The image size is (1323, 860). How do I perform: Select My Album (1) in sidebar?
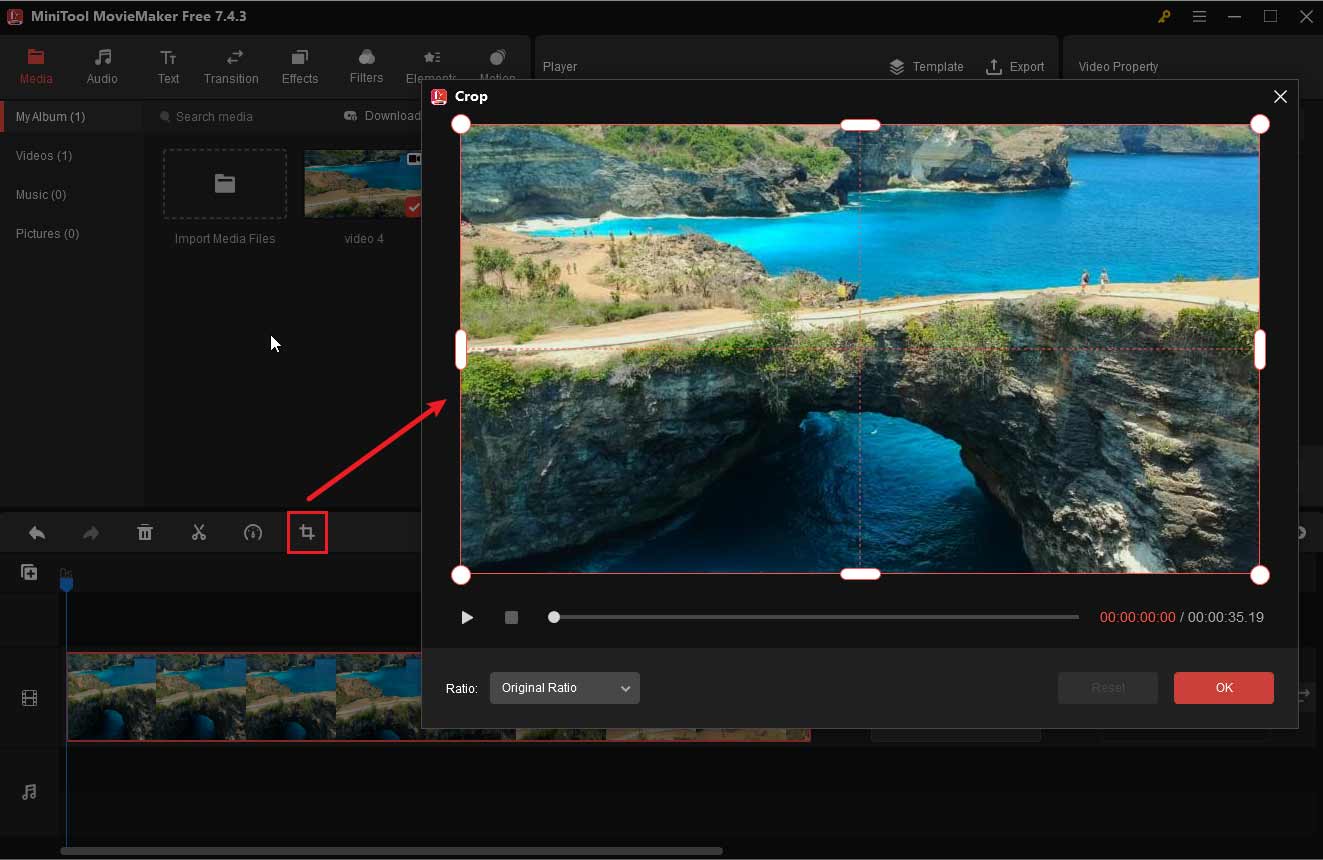pyautogui.click(x=71, y=117)
